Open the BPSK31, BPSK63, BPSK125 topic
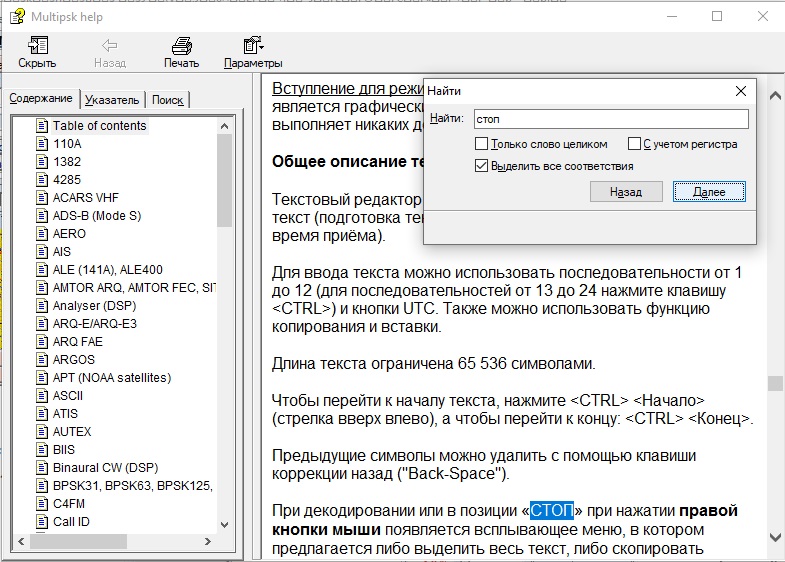785x562 pixels. tap(133, 486)
